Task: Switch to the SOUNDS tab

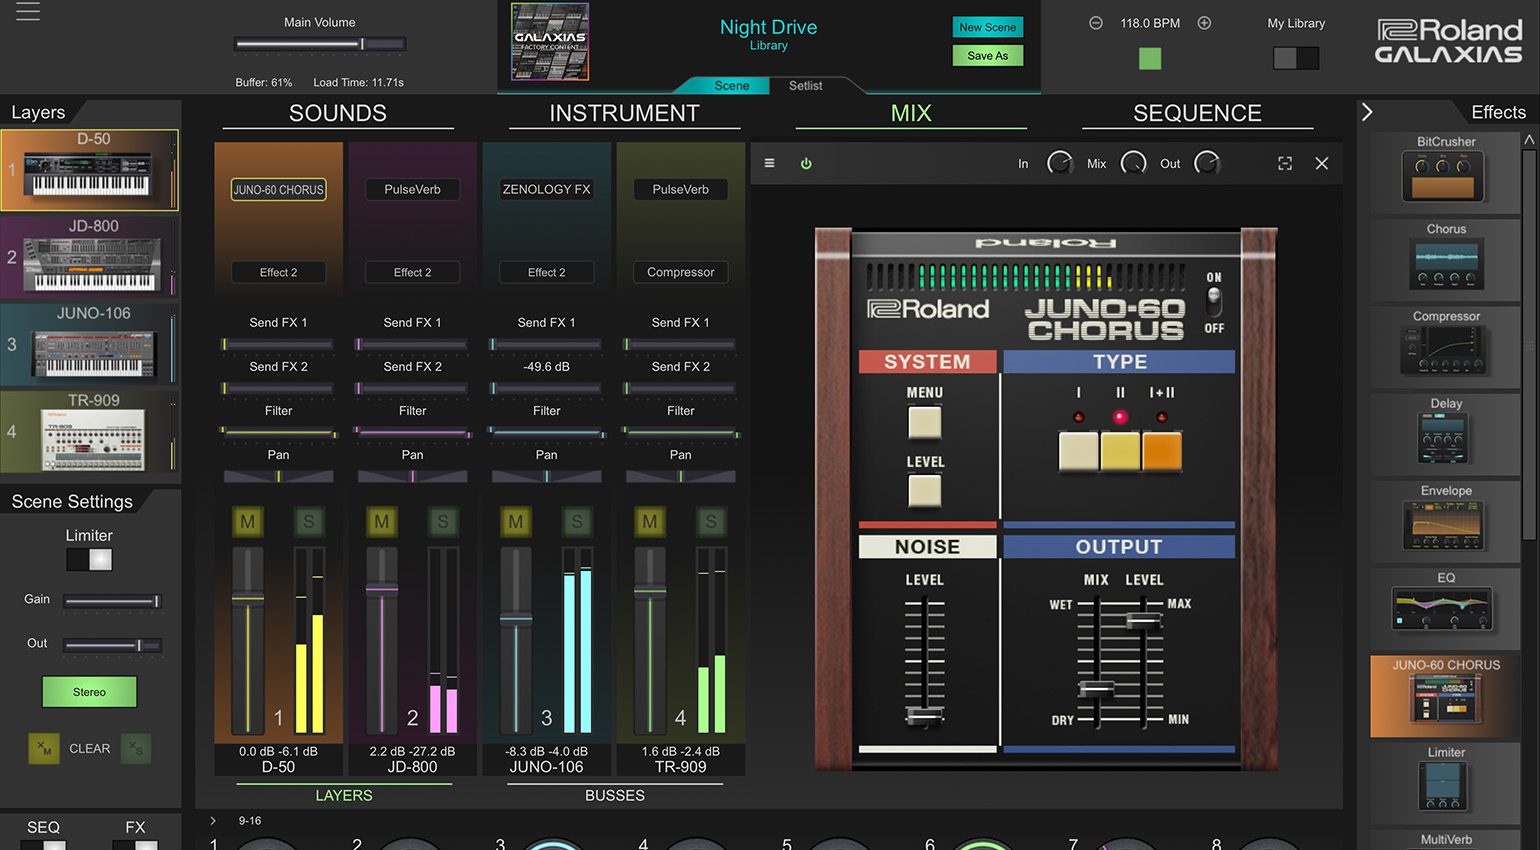Action: 338,113
